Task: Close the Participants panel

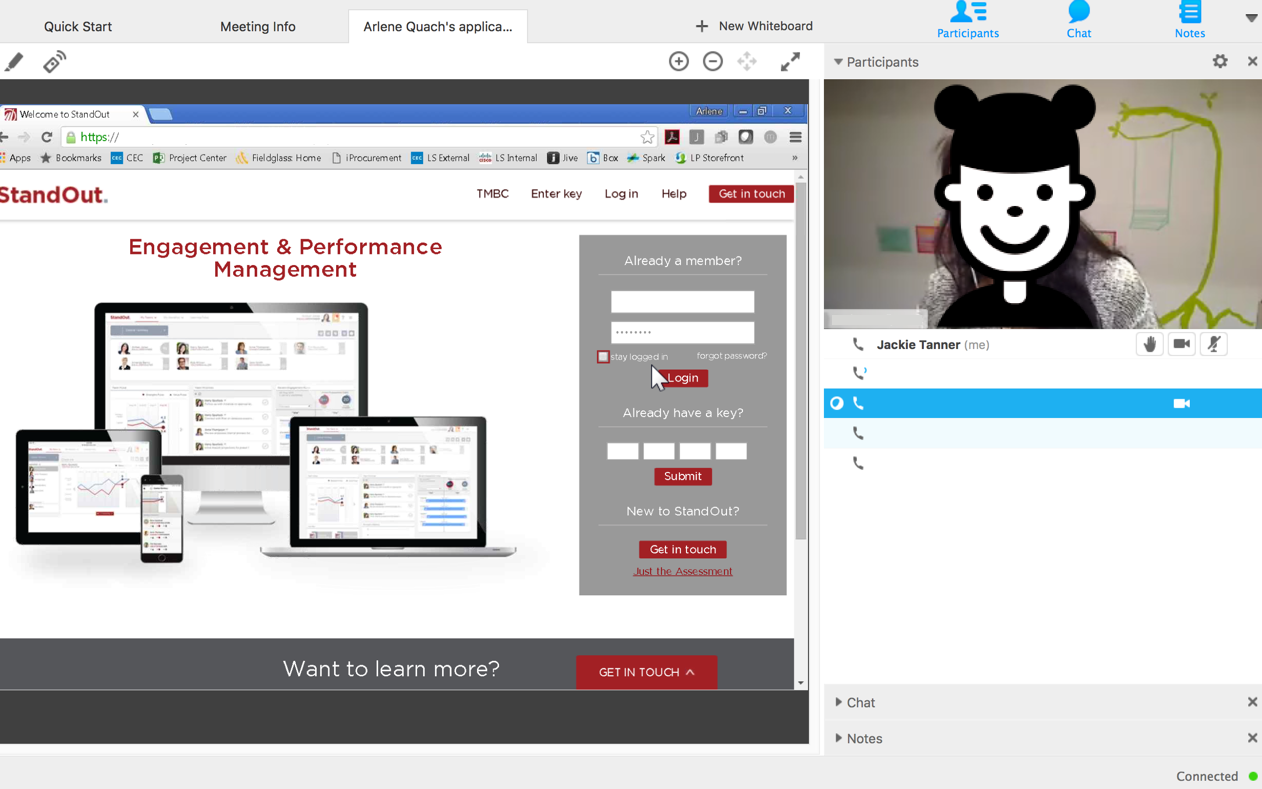Action: pyautogui.click(x=1252, y=62)
